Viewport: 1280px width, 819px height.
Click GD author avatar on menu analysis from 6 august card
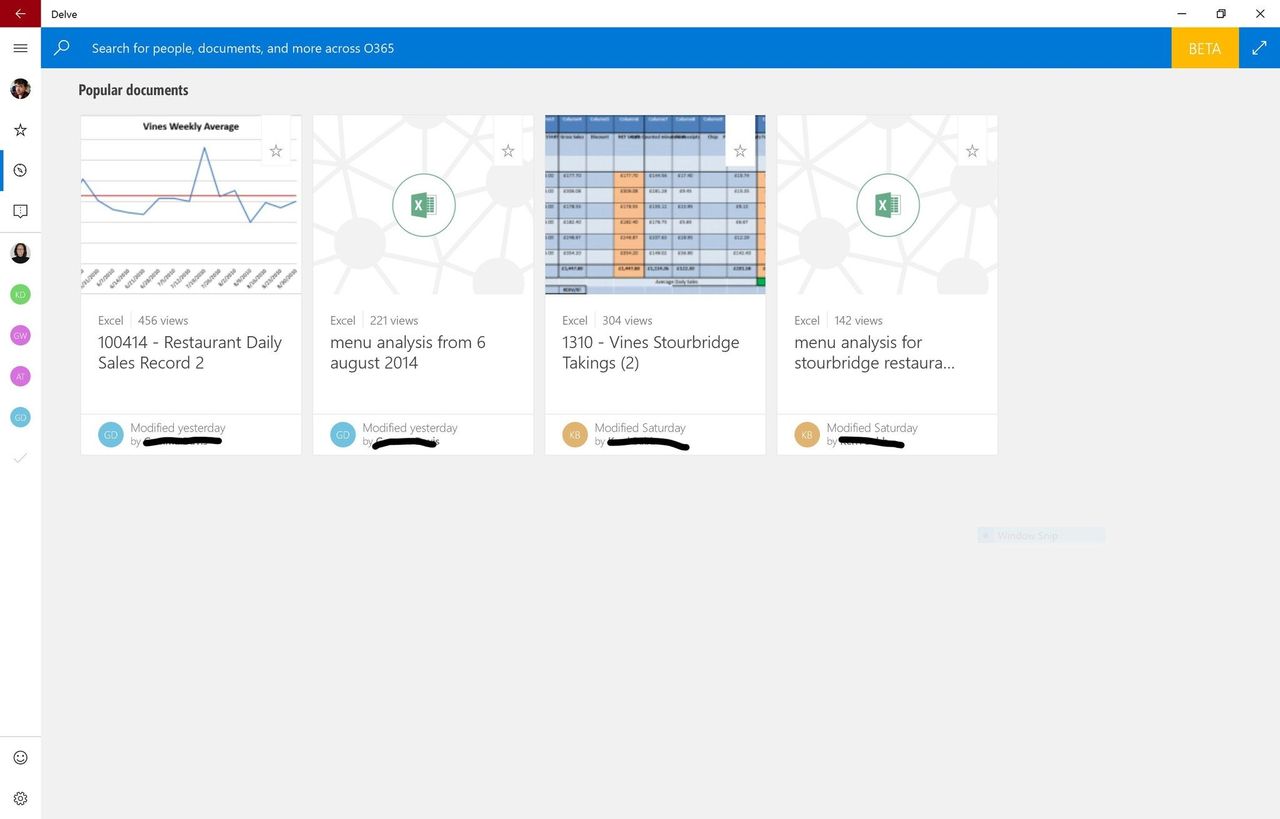tap(343, 435)
